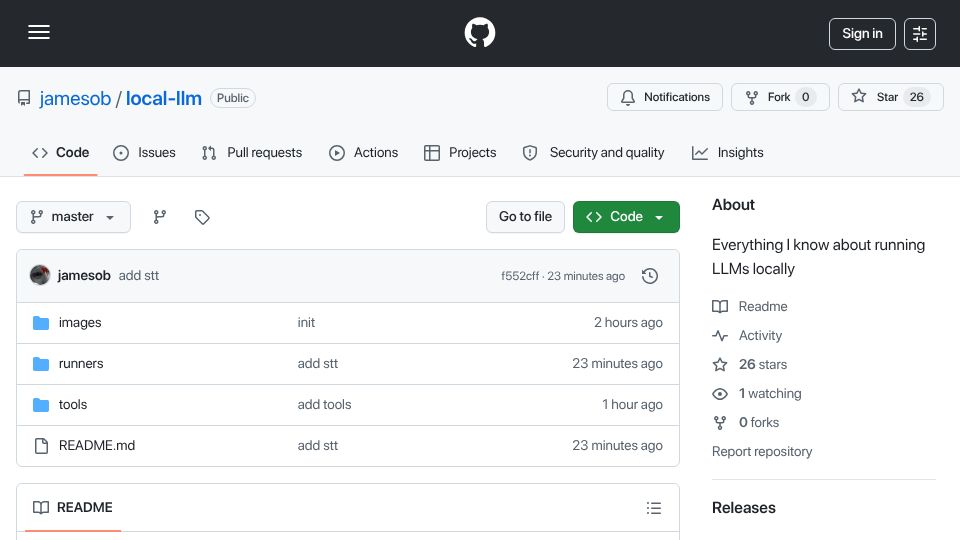Click '1 hour ago' timestamp for tools

pyautogui.click(x=632, y=405)
